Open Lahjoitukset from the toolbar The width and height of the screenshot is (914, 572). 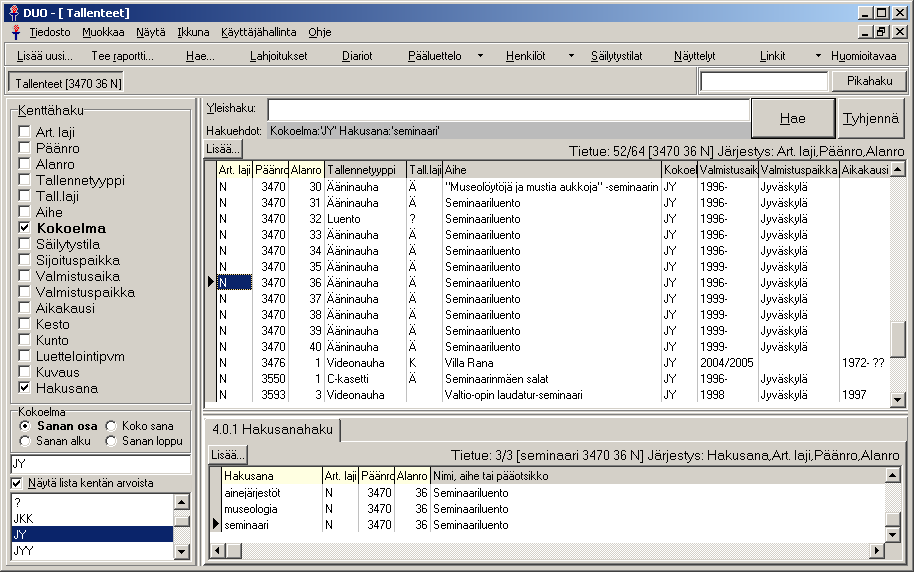coord(279,56)
